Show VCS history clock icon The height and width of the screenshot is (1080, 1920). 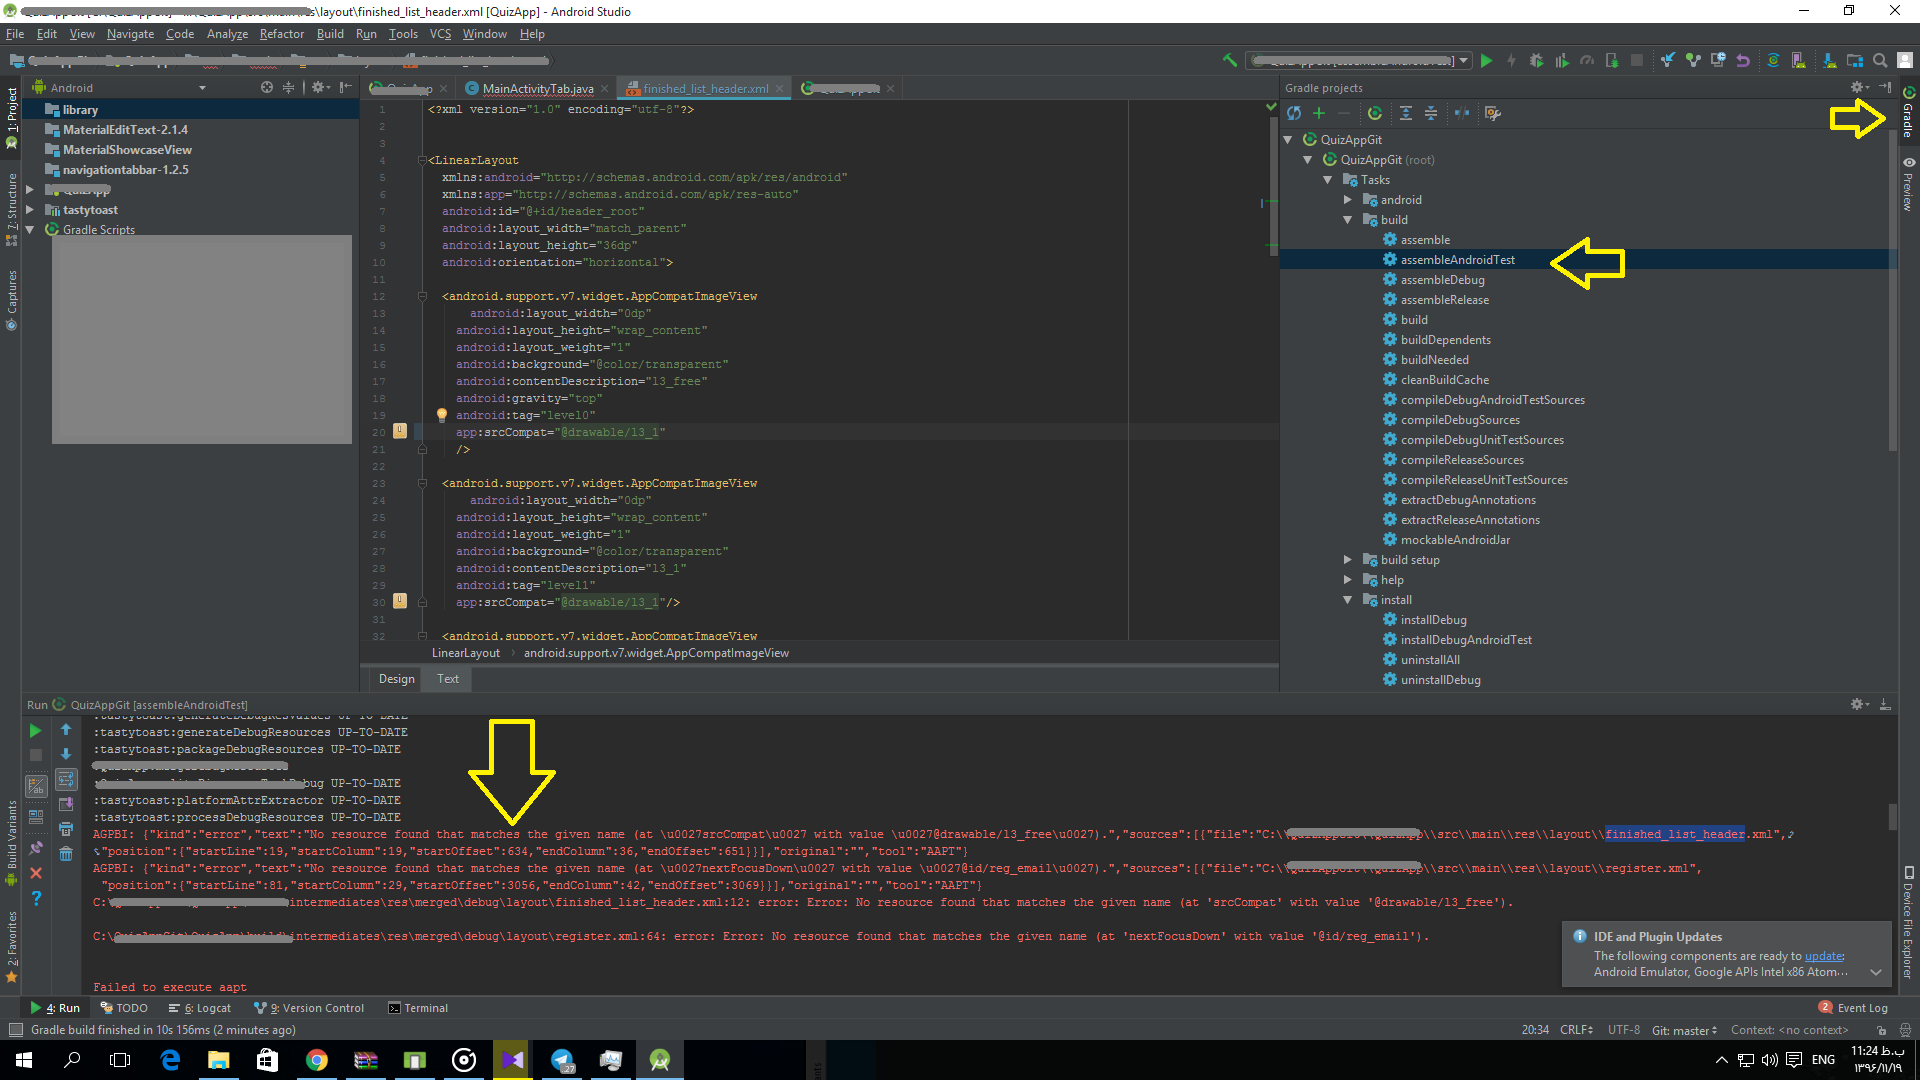click(x=1718, y=61)
